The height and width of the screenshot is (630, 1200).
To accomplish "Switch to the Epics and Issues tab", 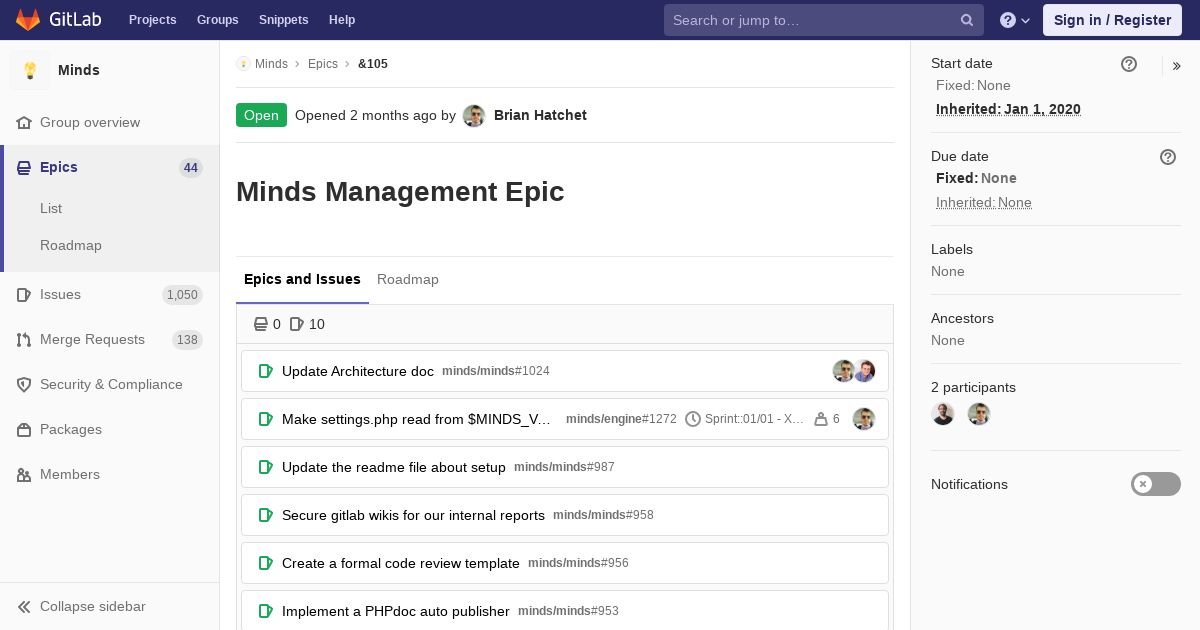I will [x=302, y=280].
